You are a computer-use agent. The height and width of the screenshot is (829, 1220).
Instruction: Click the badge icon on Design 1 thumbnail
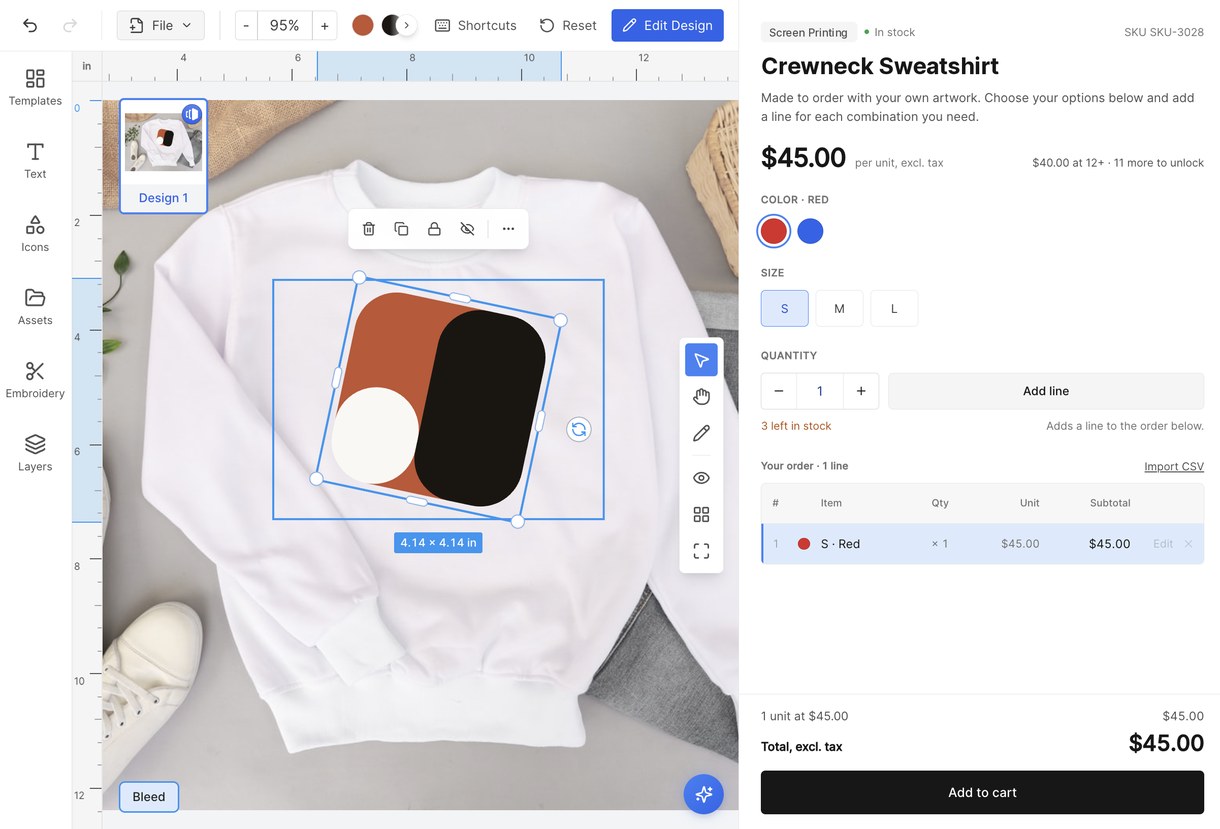(x=192, y=114)
